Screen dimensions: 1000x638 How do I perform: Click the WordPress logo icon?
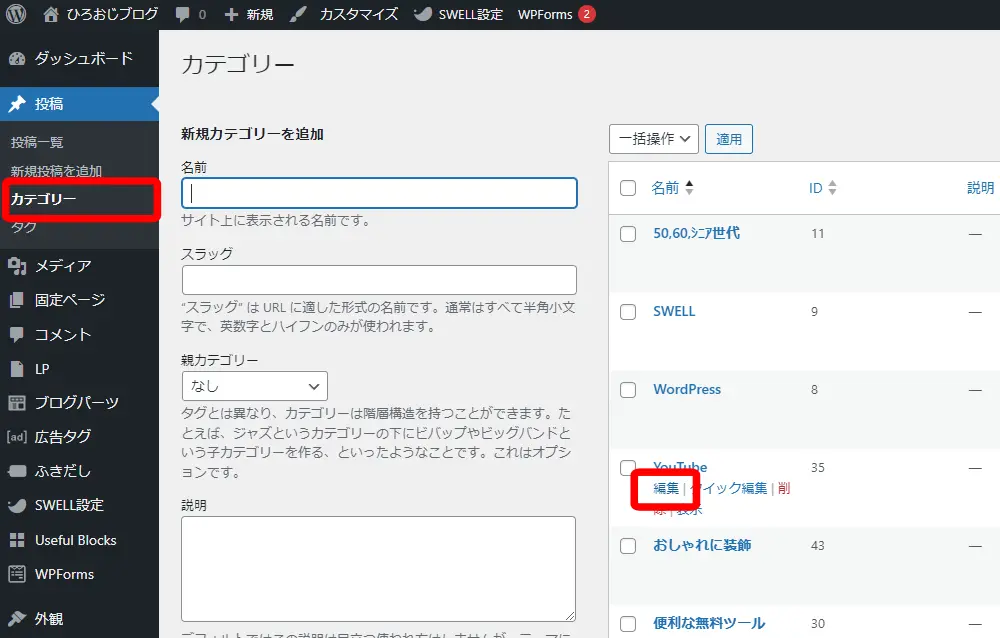point(16,14)
